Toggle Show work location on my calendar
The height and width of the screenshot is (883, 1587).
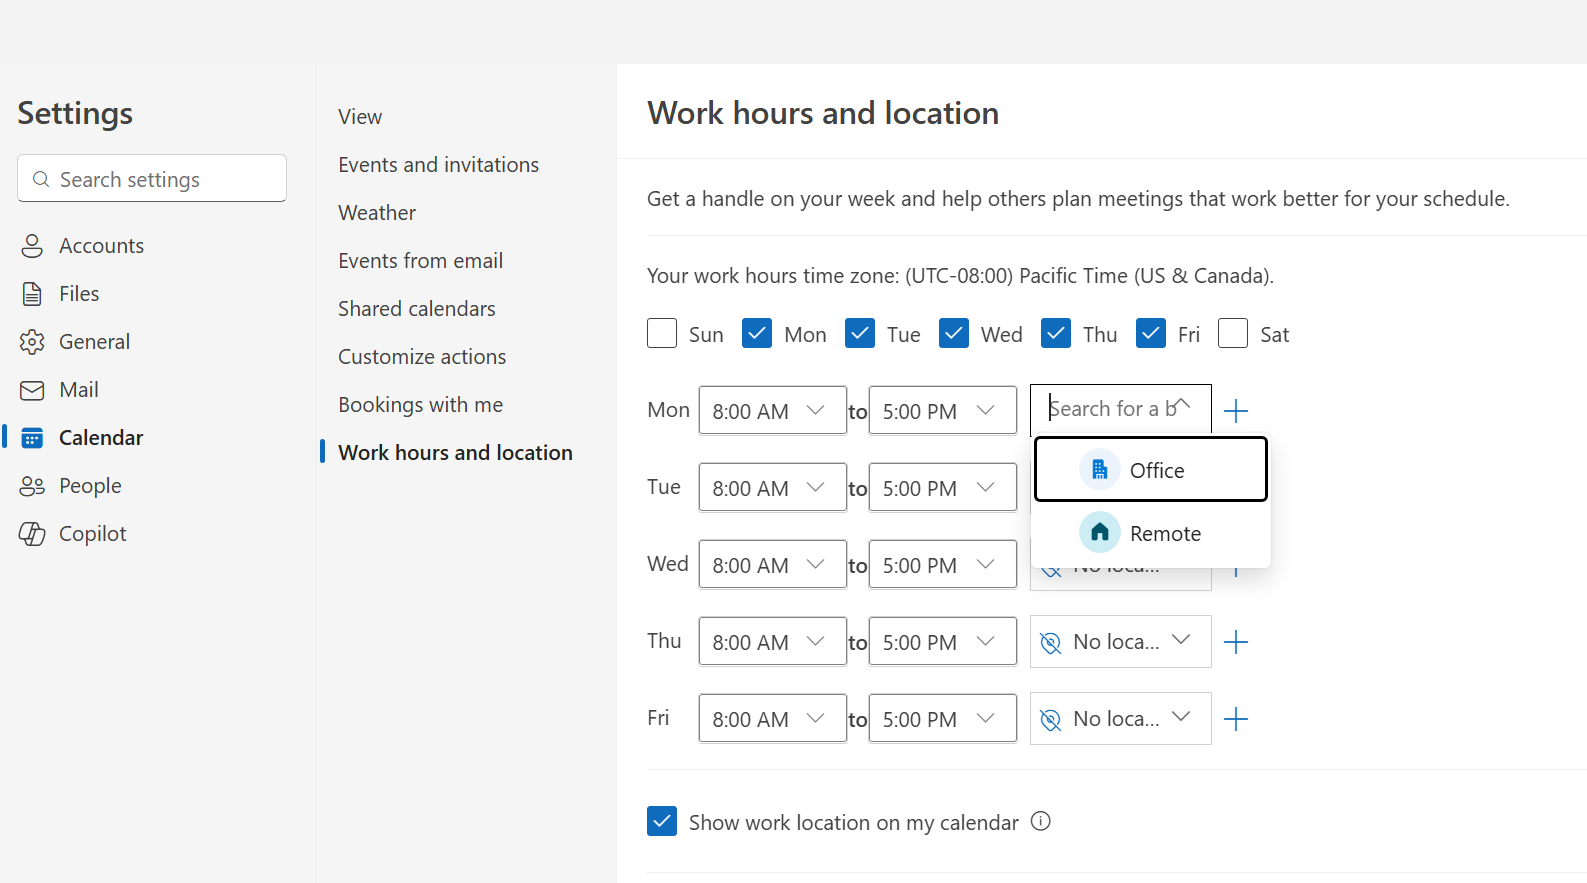662,821
